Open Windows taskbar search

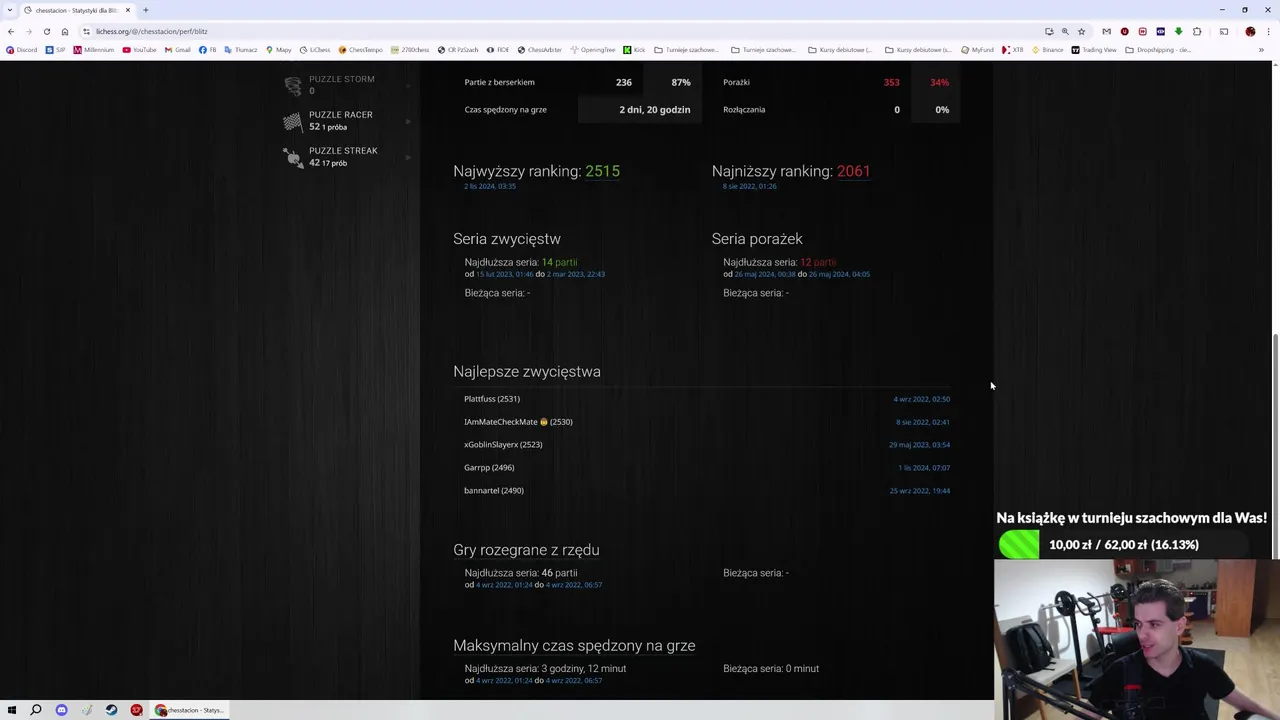[36, 710]
